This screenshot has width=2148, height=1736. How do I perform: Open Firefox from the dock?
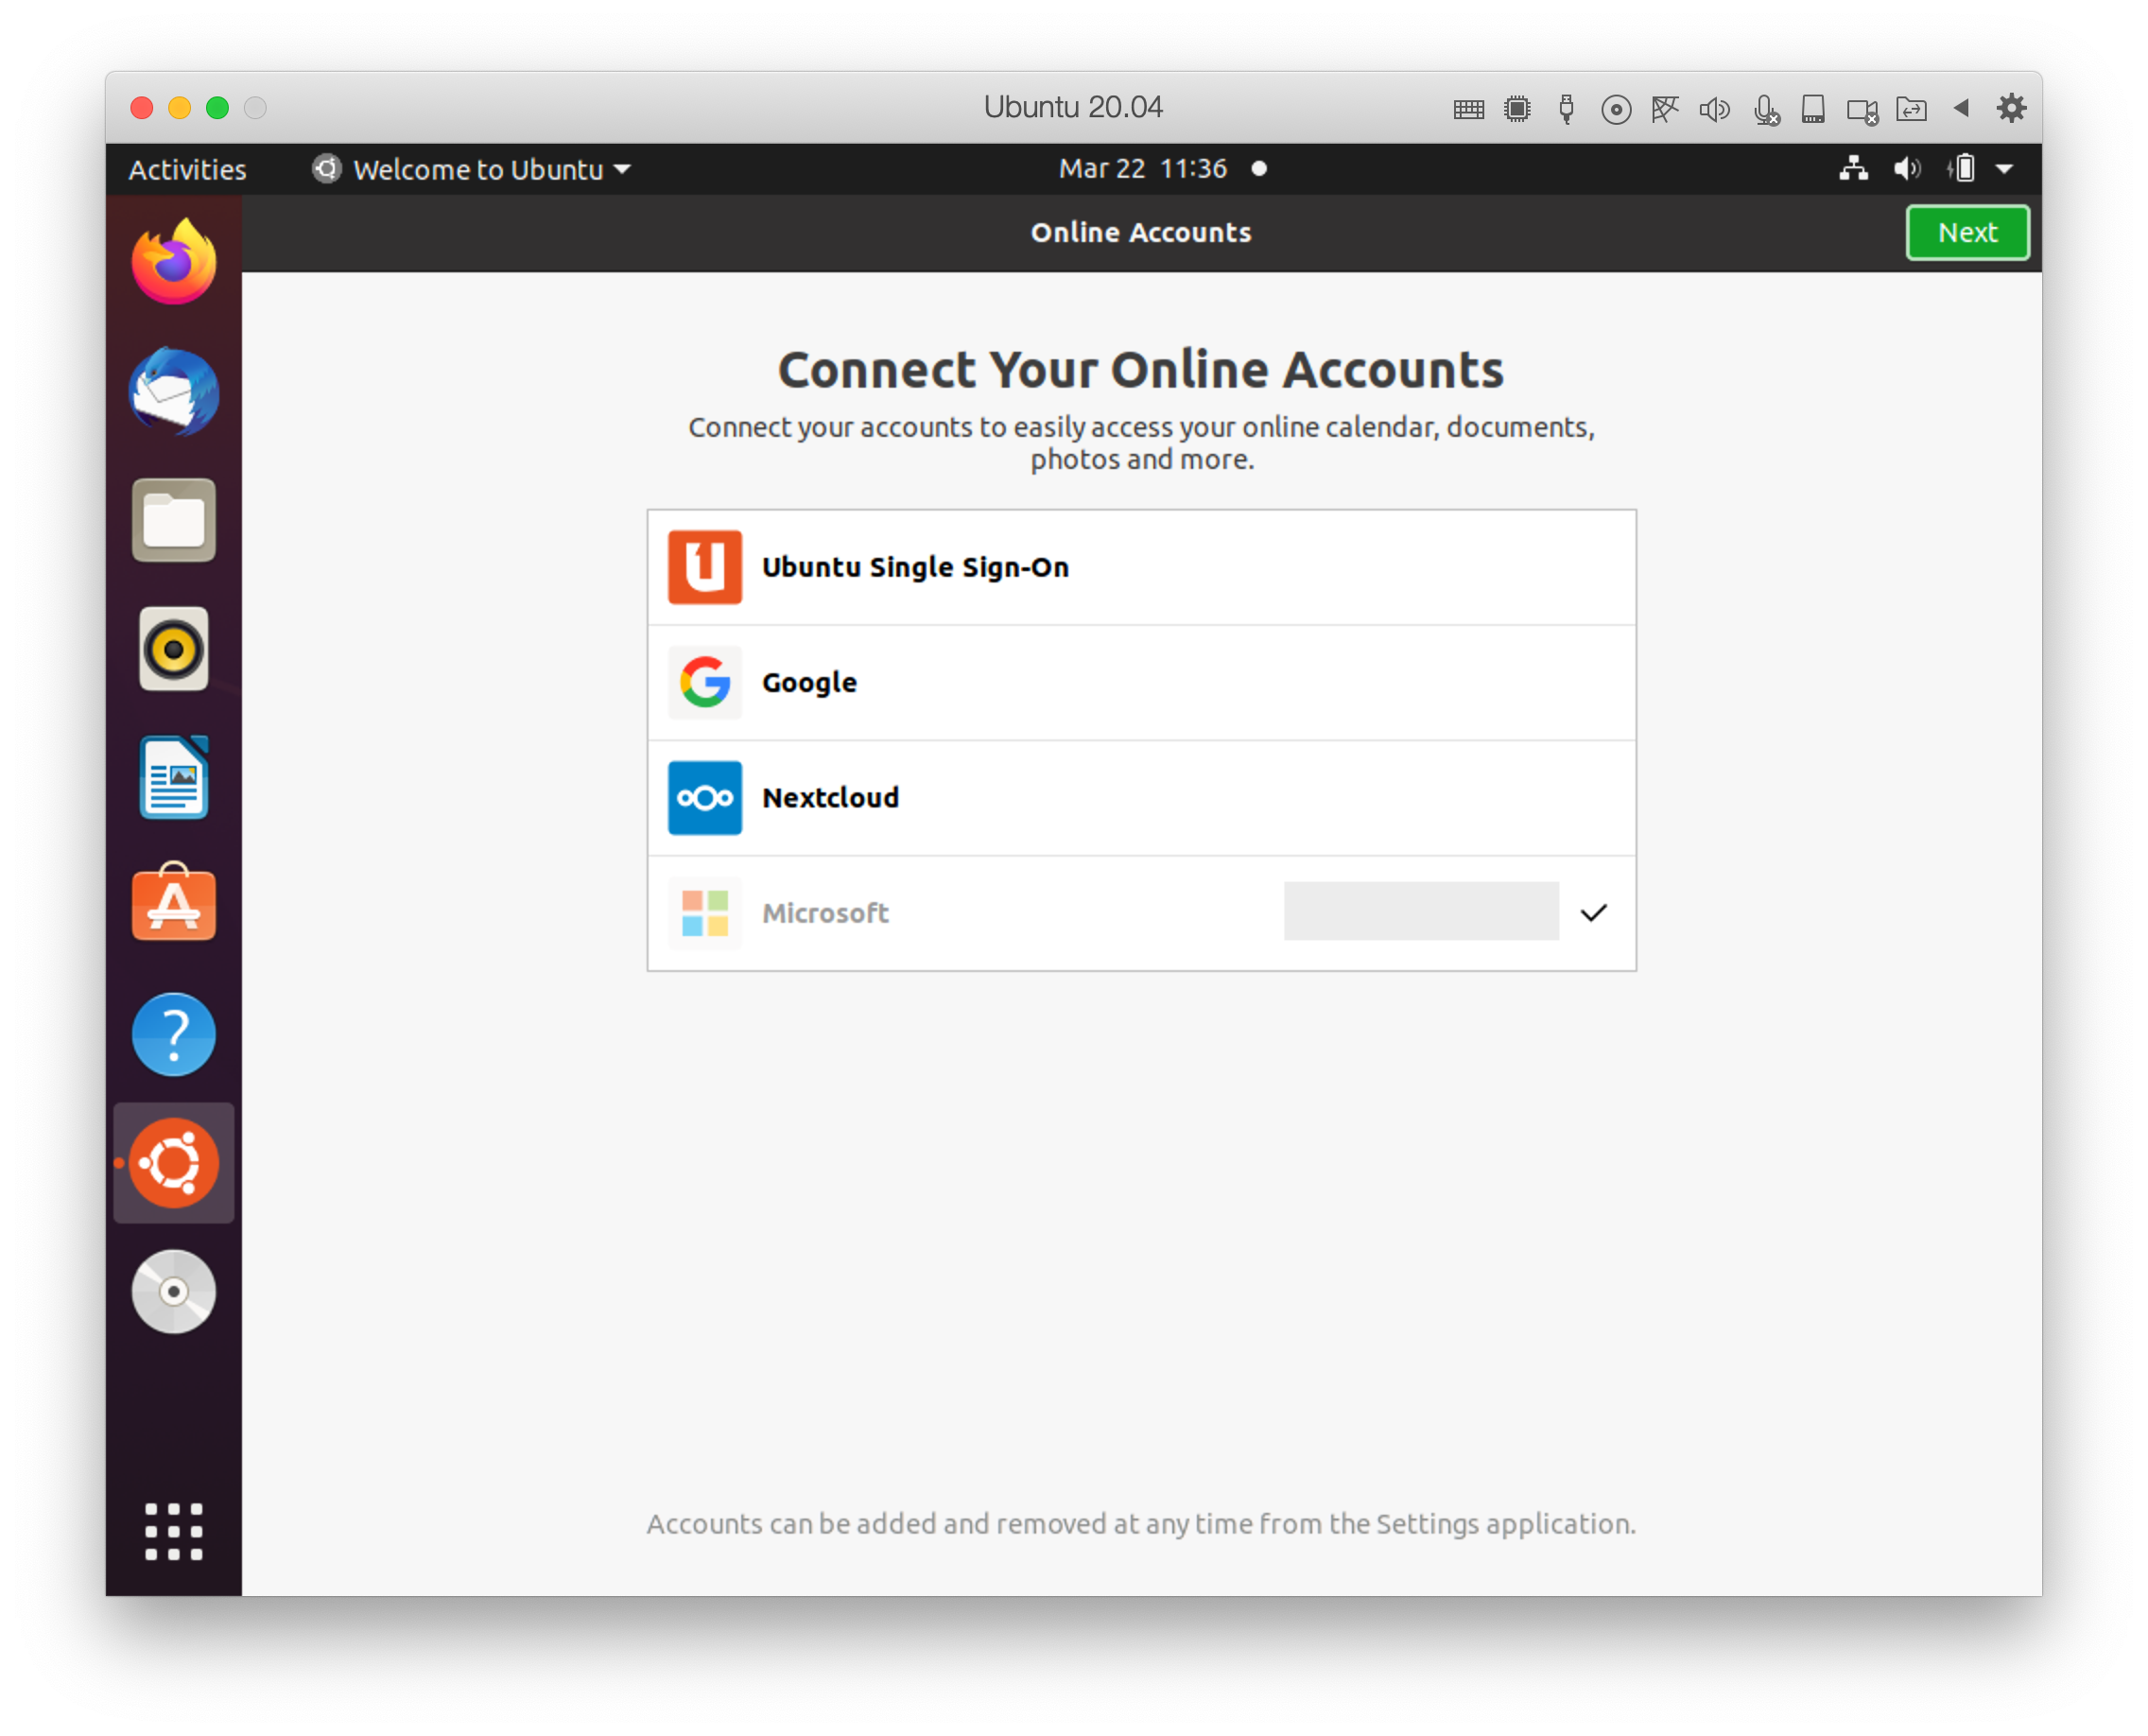pyautogui.click(x=174, y=264)
